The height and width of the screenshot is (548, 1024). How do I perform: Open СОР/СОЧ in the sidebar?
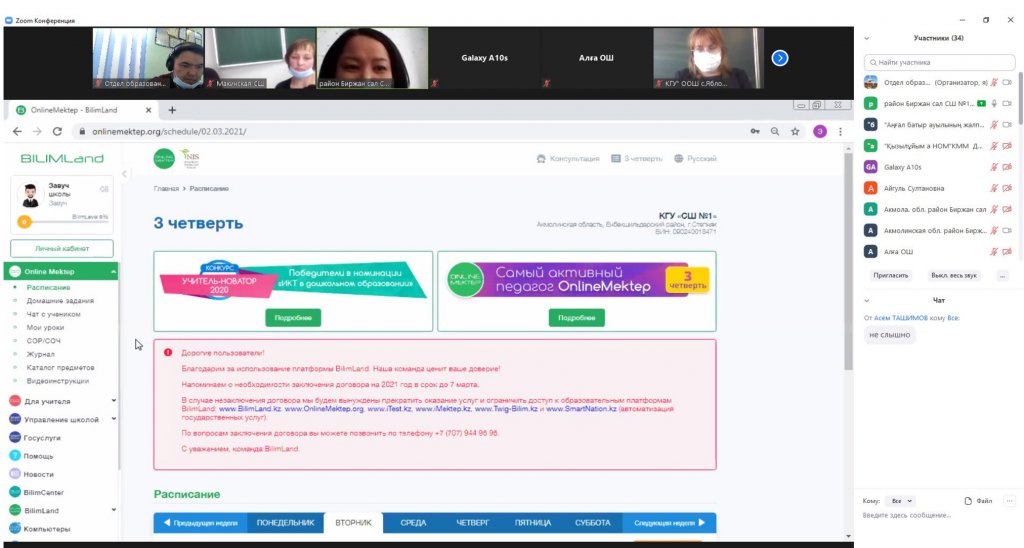point(44,341)
